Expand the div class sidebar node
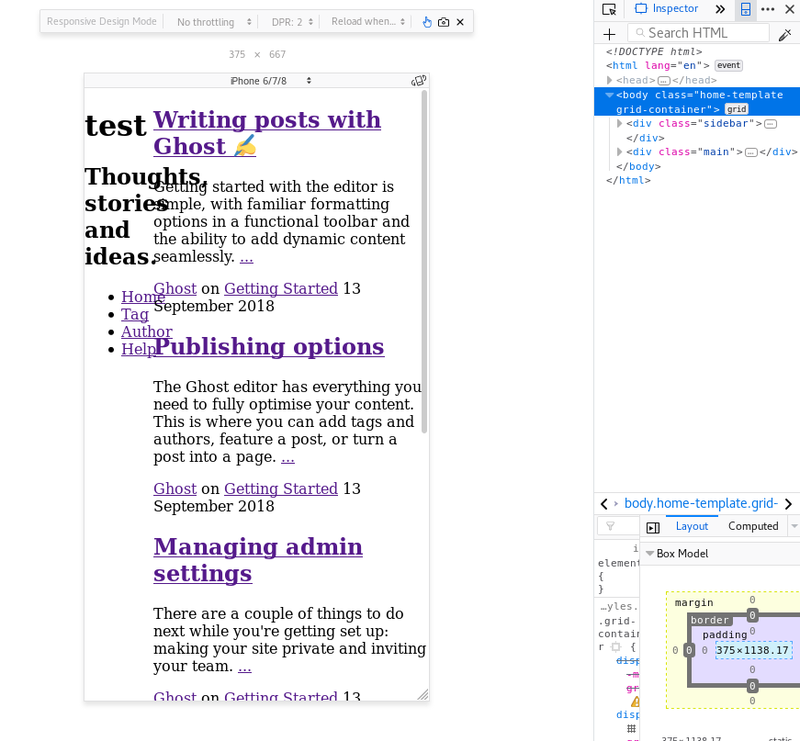Screen dimensions: 800x741 point(620,124)
